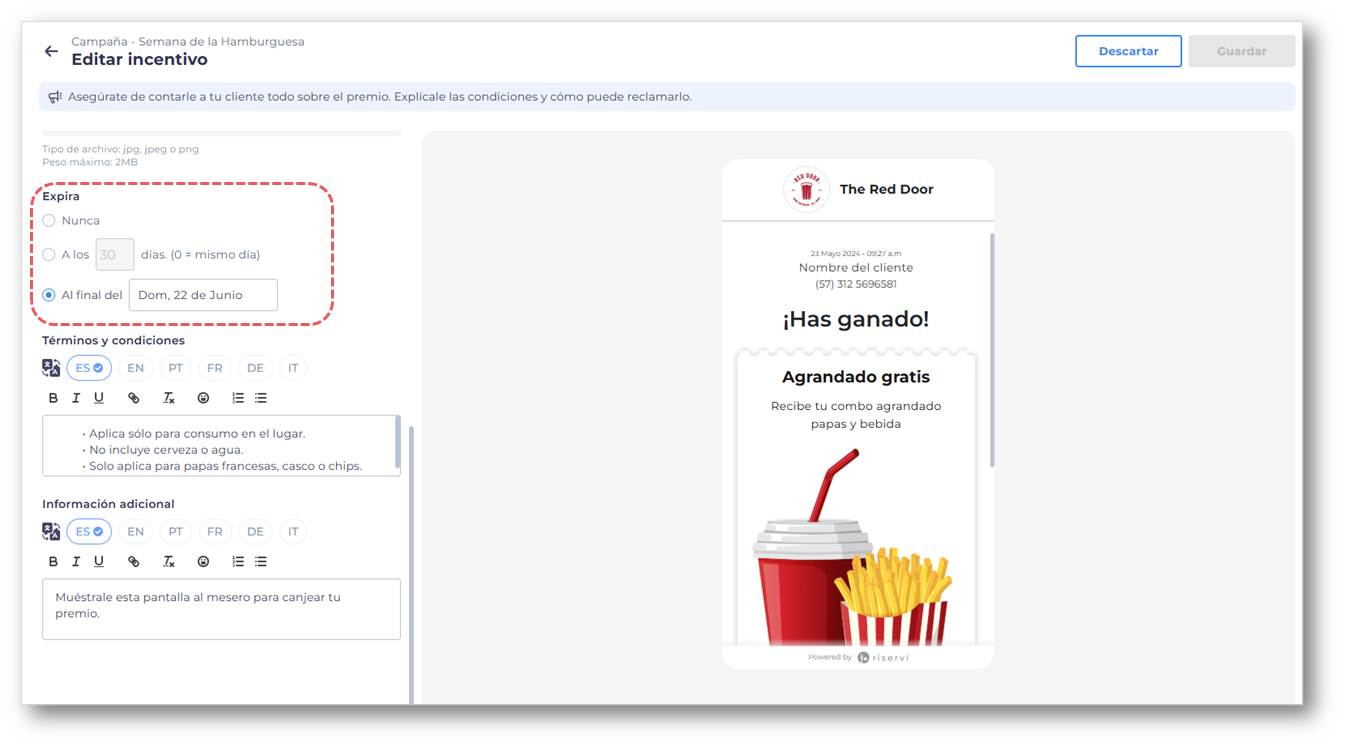Underline text in the Información adicional toolbar
The width and height of the screenshot is (1345, 747).
(x=99, y=562)
